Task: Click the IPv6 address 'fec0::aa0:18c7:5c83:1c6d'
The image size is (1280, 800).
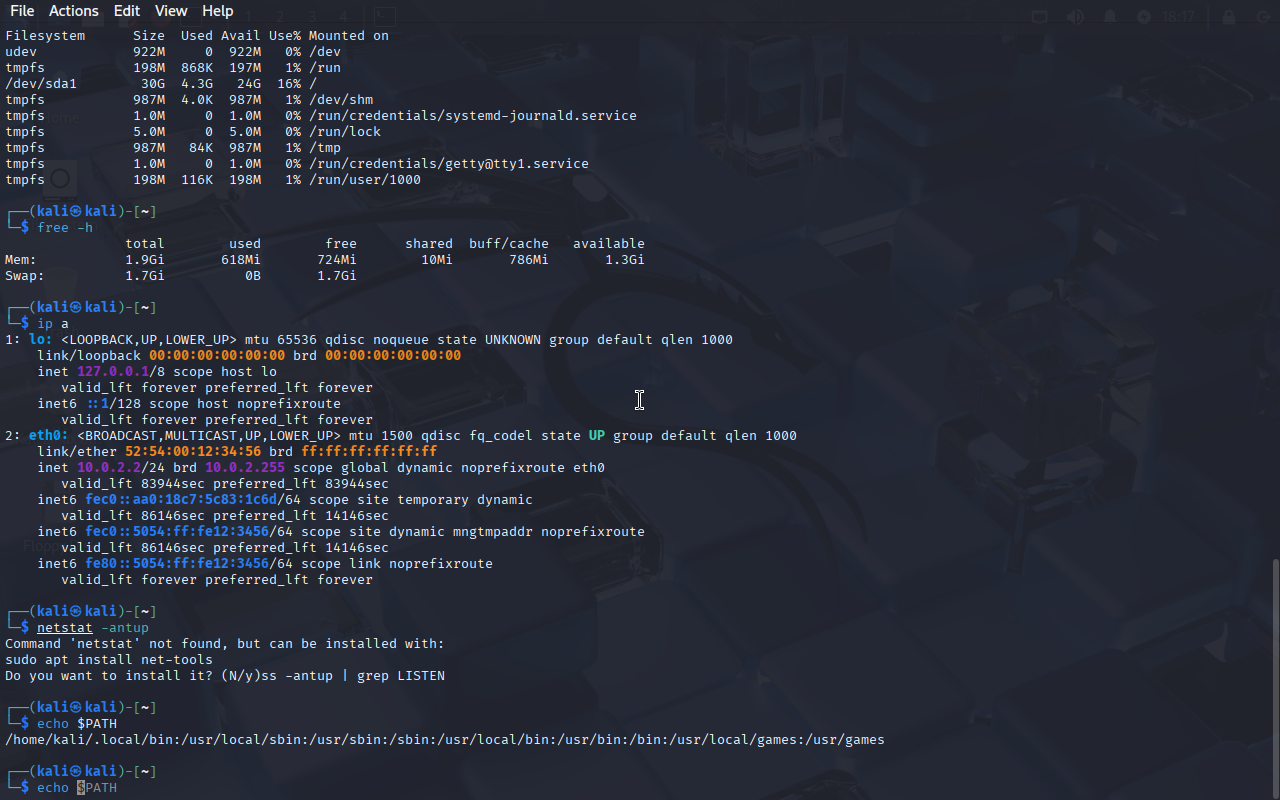Action: click(181, 500)
